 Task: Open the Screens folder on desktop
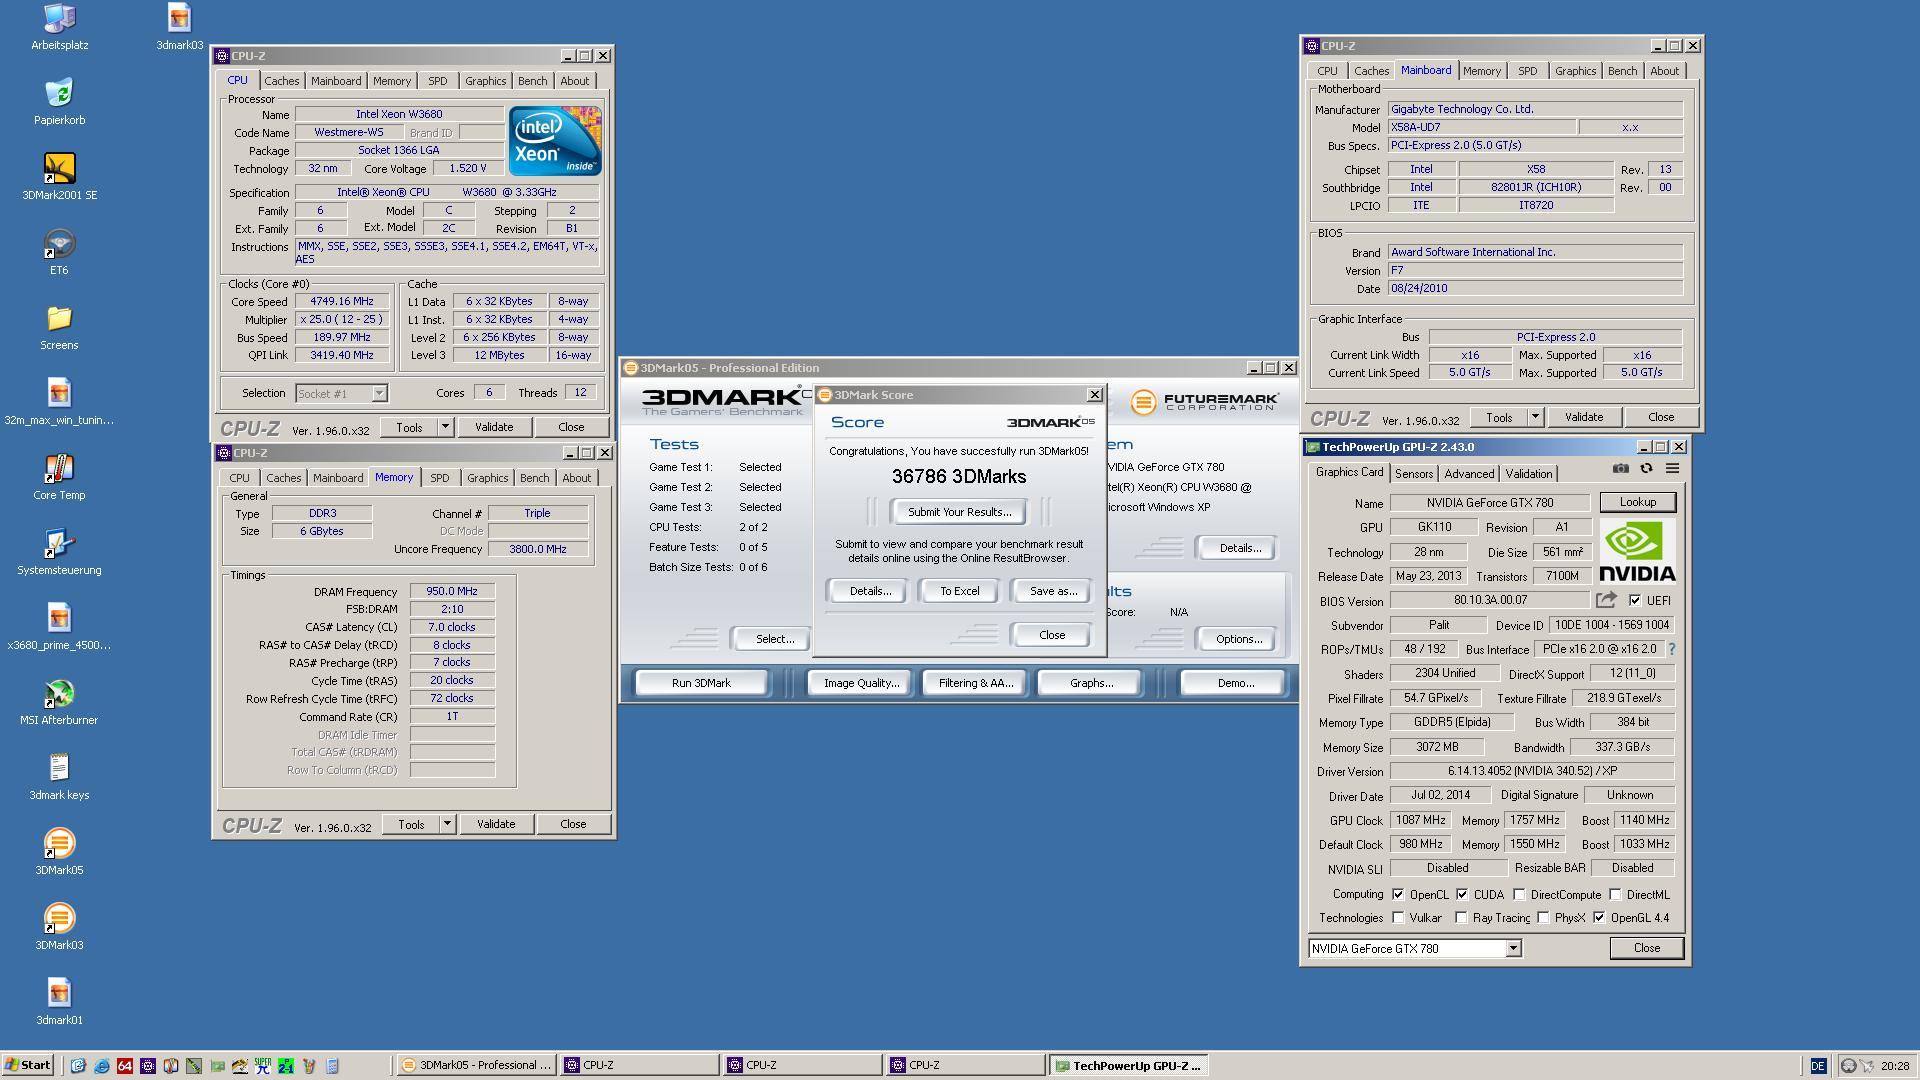59,327
